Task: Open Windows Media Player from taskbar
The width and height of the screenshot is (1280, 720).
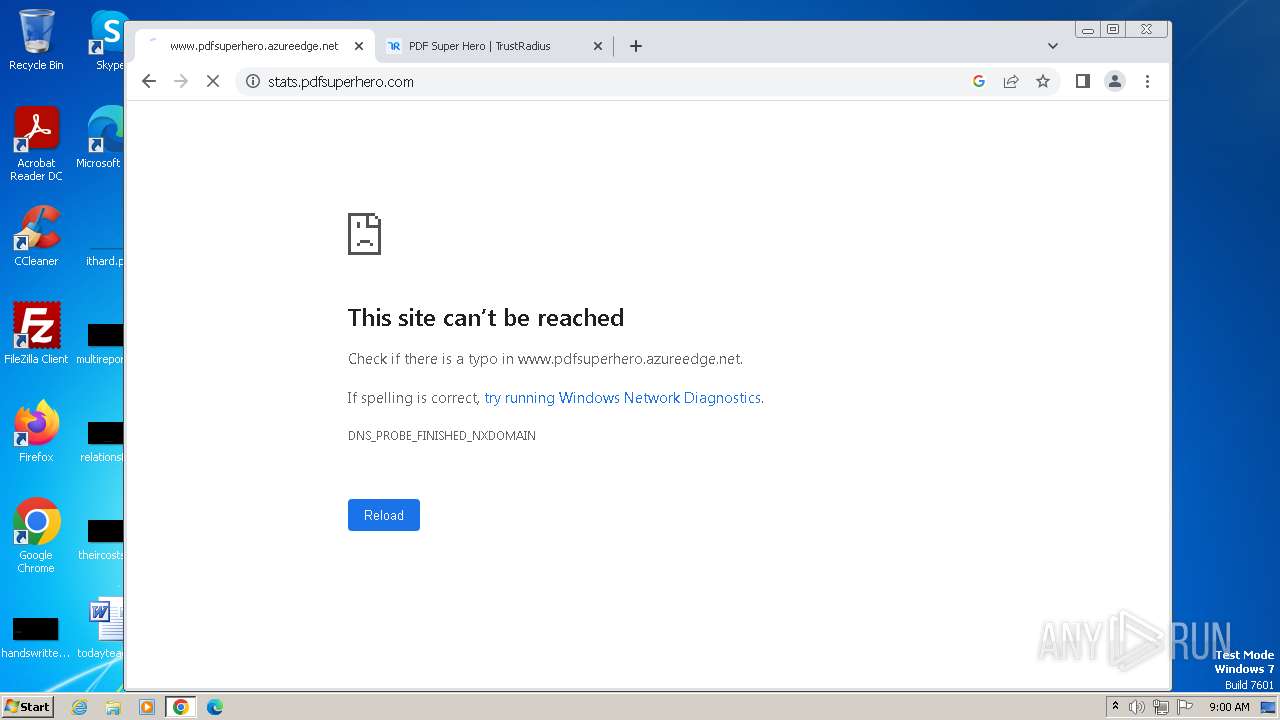Action: (x=147, y=707)
